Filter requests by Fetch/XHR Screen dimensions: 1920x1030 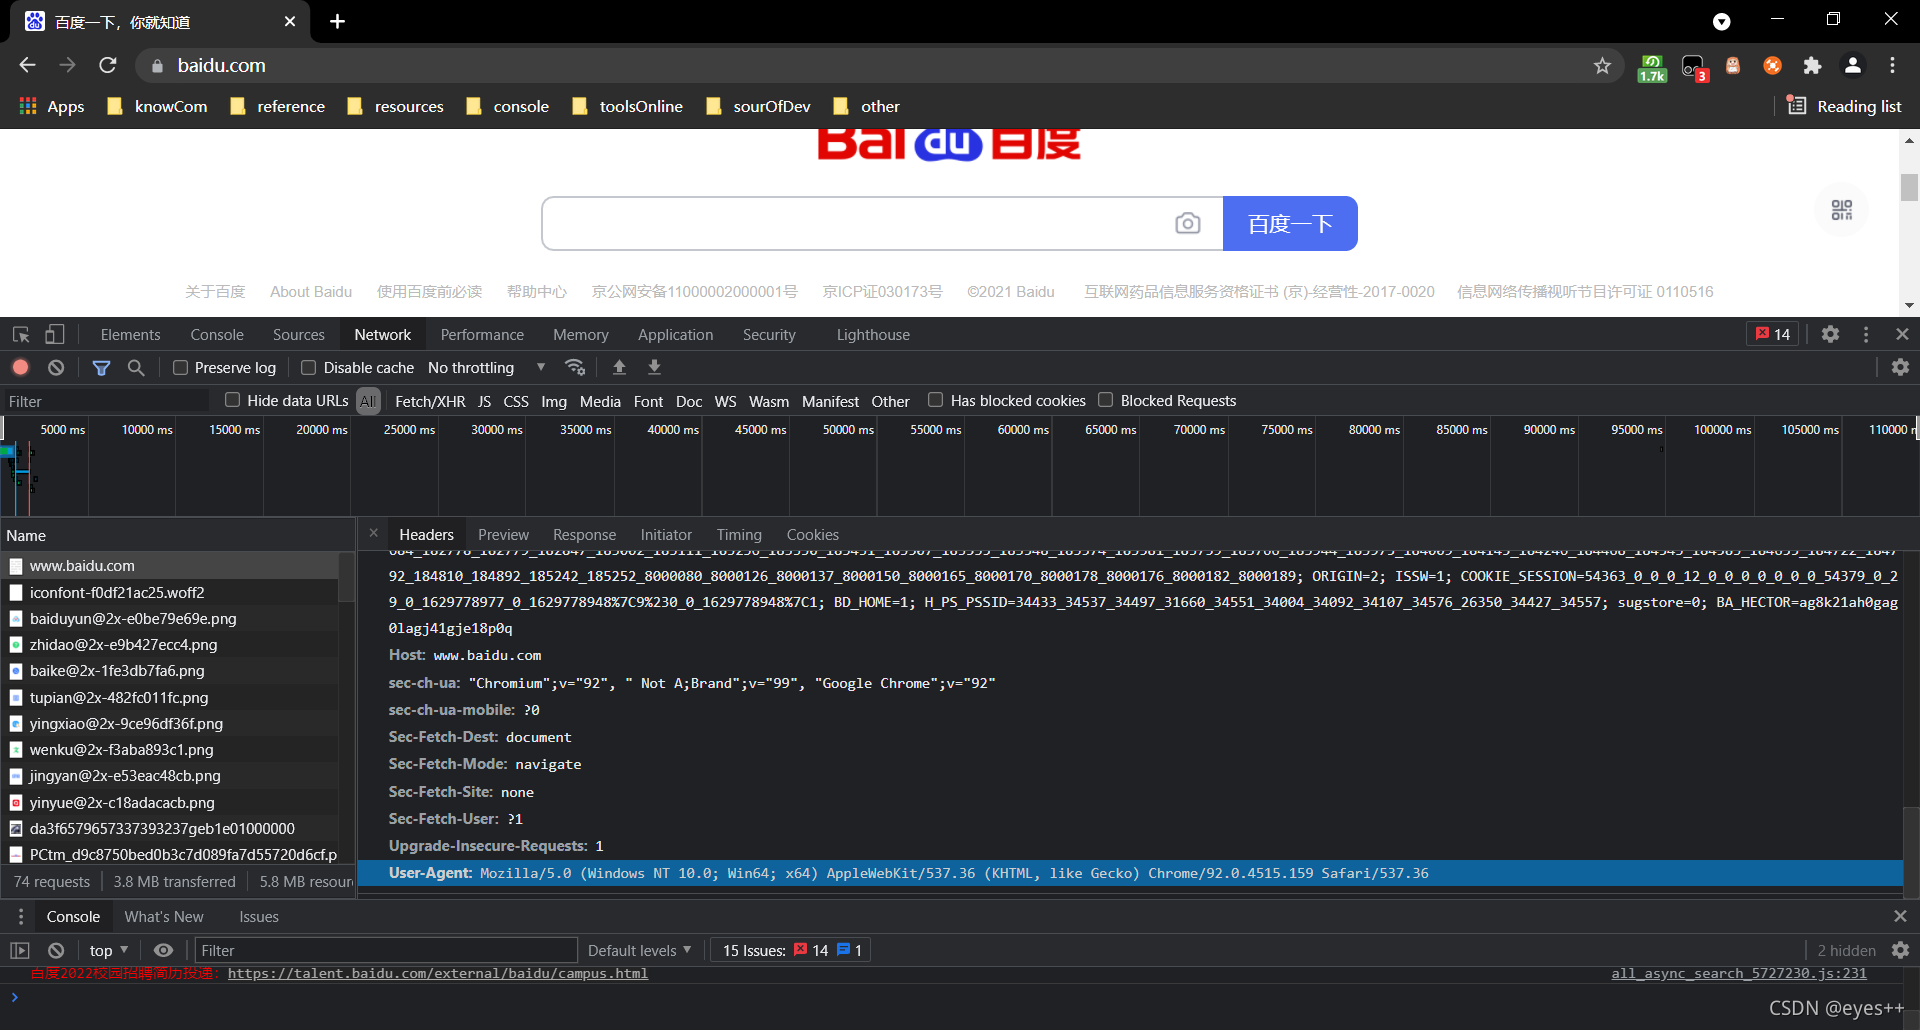430,401
